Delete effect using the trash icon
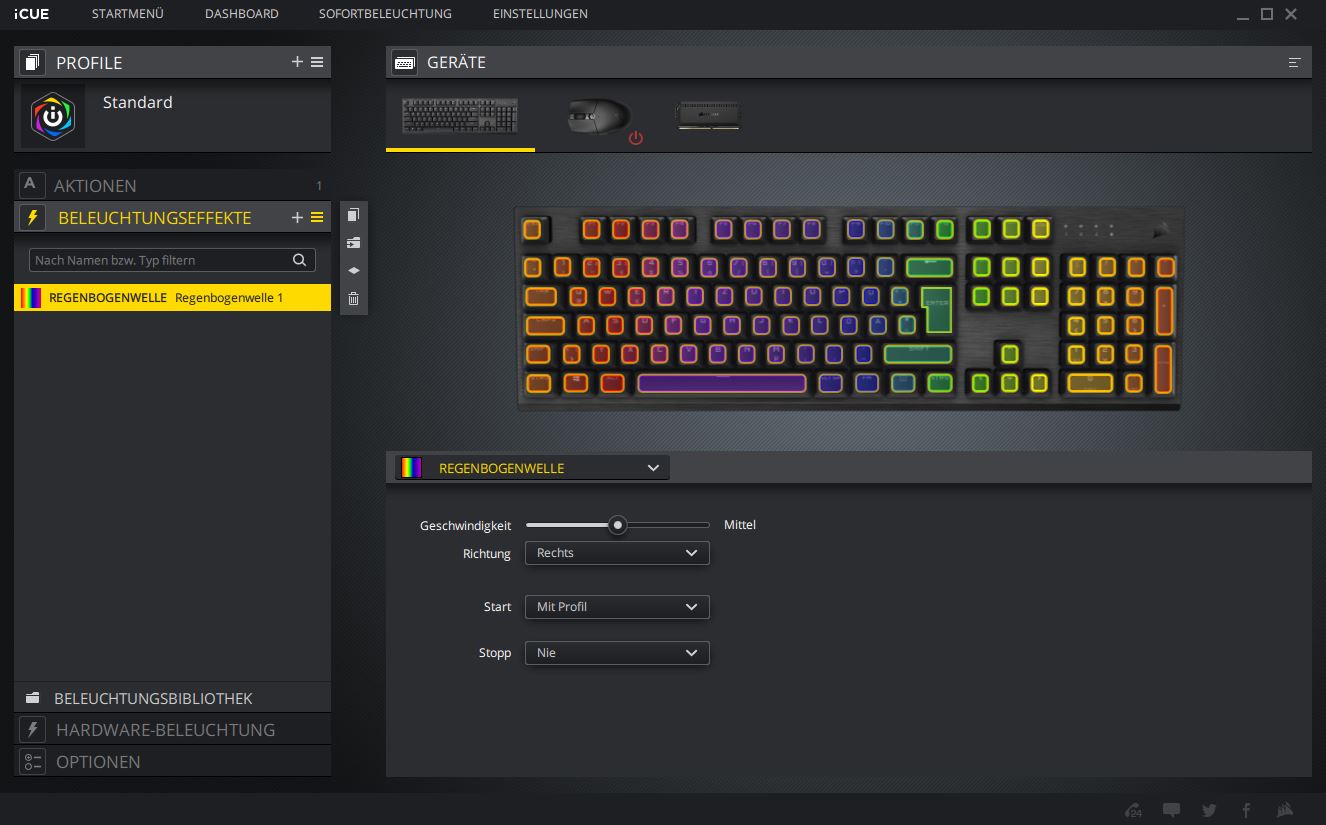Screen dimensions: 1326x825 353,298
